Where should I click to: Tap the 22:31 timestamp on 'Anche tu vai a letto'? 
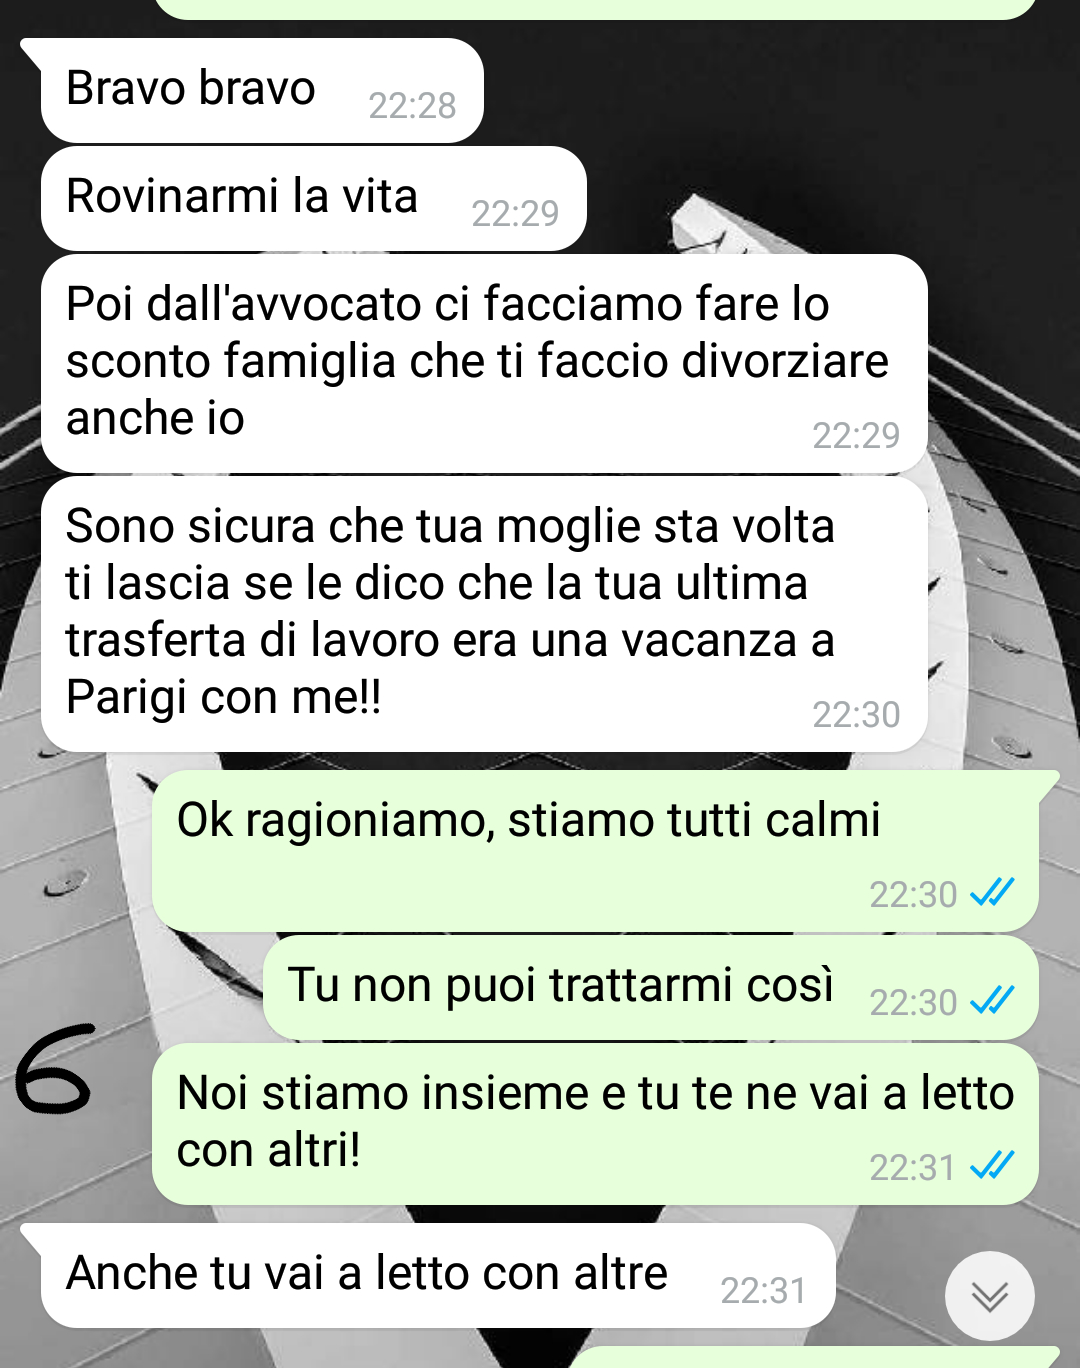(763, 1290)
